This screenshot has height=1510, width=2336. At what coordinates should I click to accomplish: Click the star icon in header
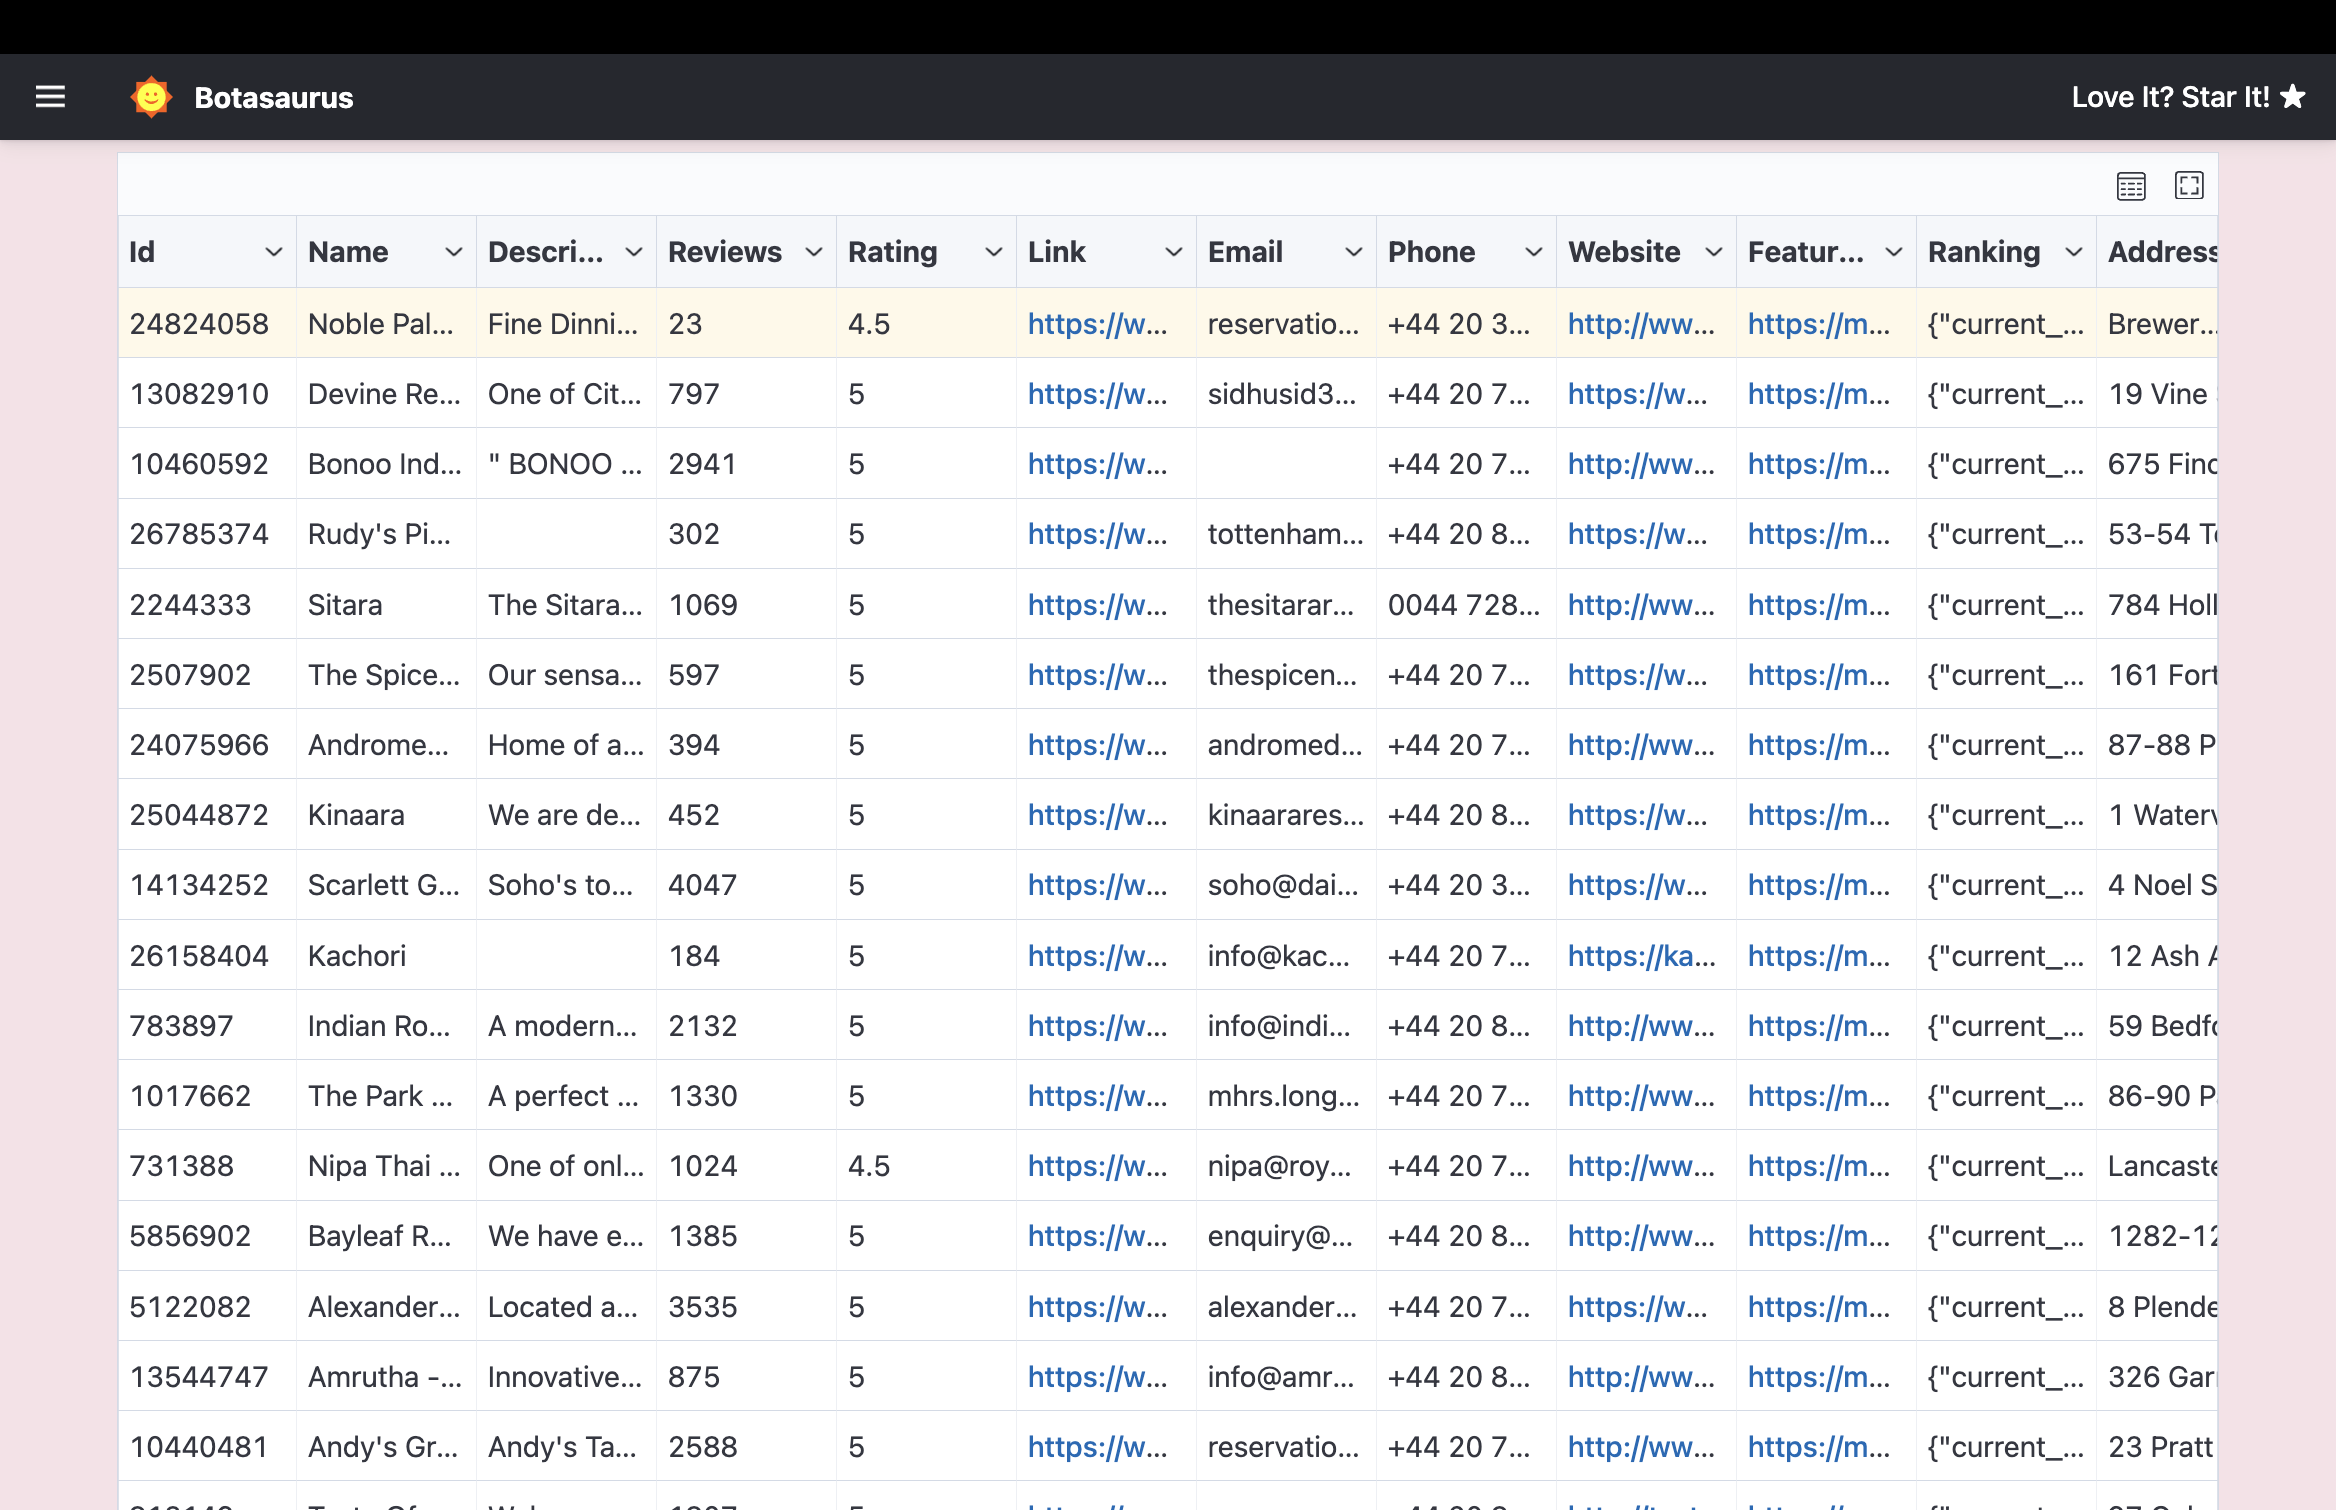point(2294,97)
